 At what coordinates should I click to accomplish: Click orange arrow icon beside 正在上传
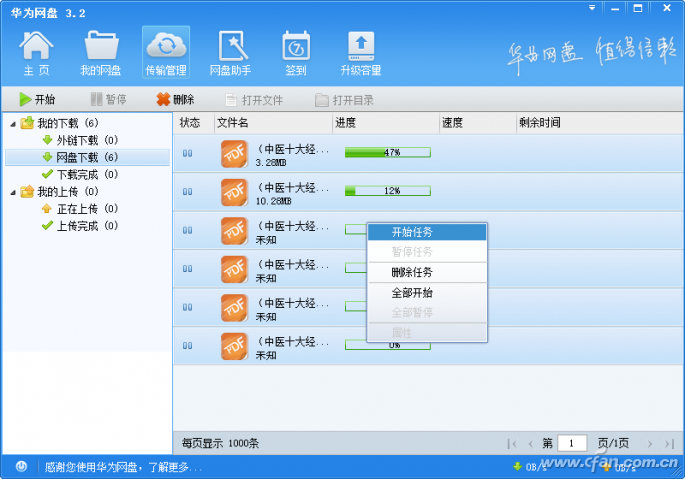tap(47, 208)
